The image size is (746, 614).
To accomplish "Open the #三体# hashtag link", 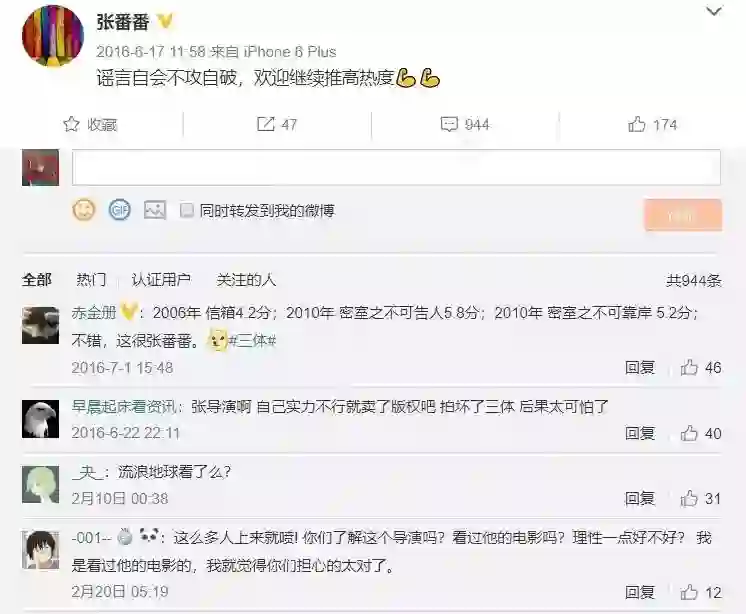I will (253, 341).
